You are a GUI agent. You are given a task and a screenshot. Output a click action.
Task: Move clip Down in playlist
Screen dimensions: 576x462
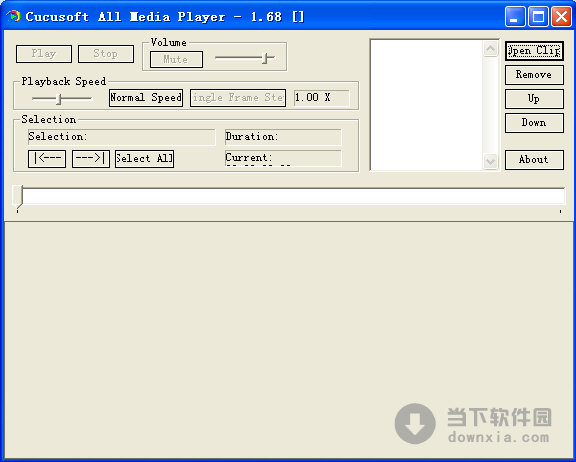(534, 123)
